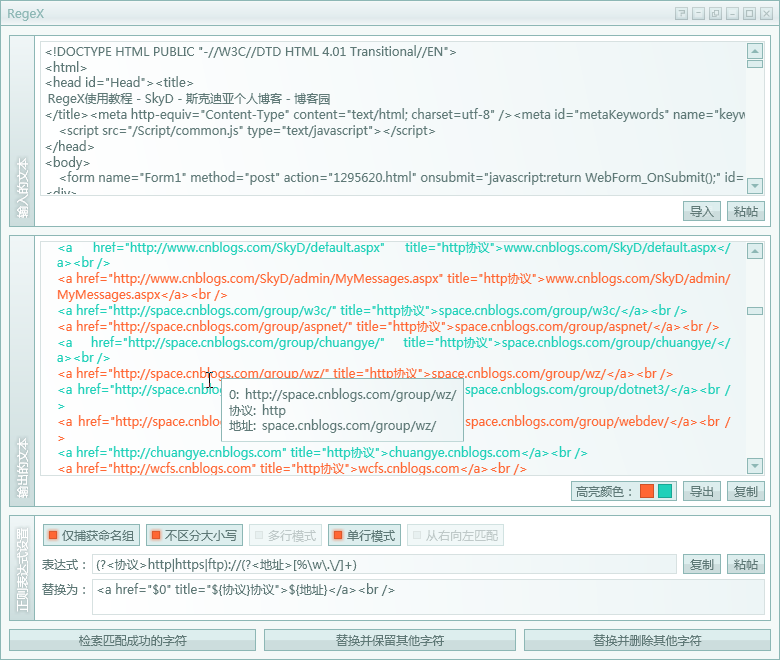The image size is (780, 660).
Task: Click up arrow of output text scrollbar
Action: 755,251
